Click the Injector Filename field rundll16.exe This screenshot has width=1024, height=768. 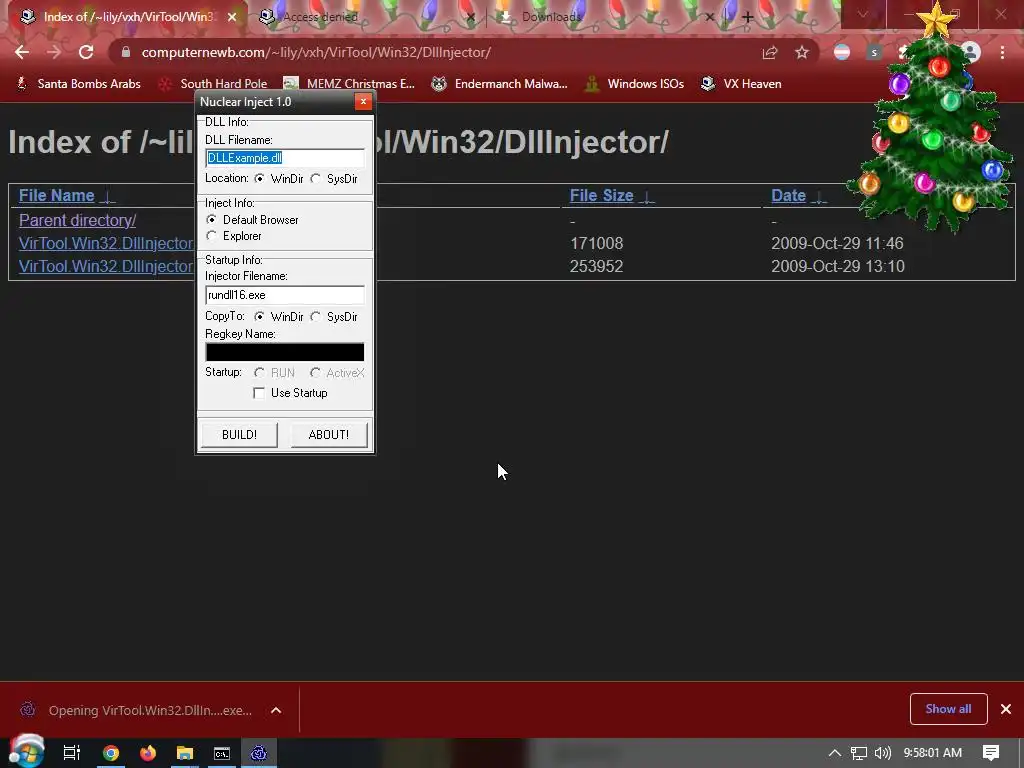point(285,295)
